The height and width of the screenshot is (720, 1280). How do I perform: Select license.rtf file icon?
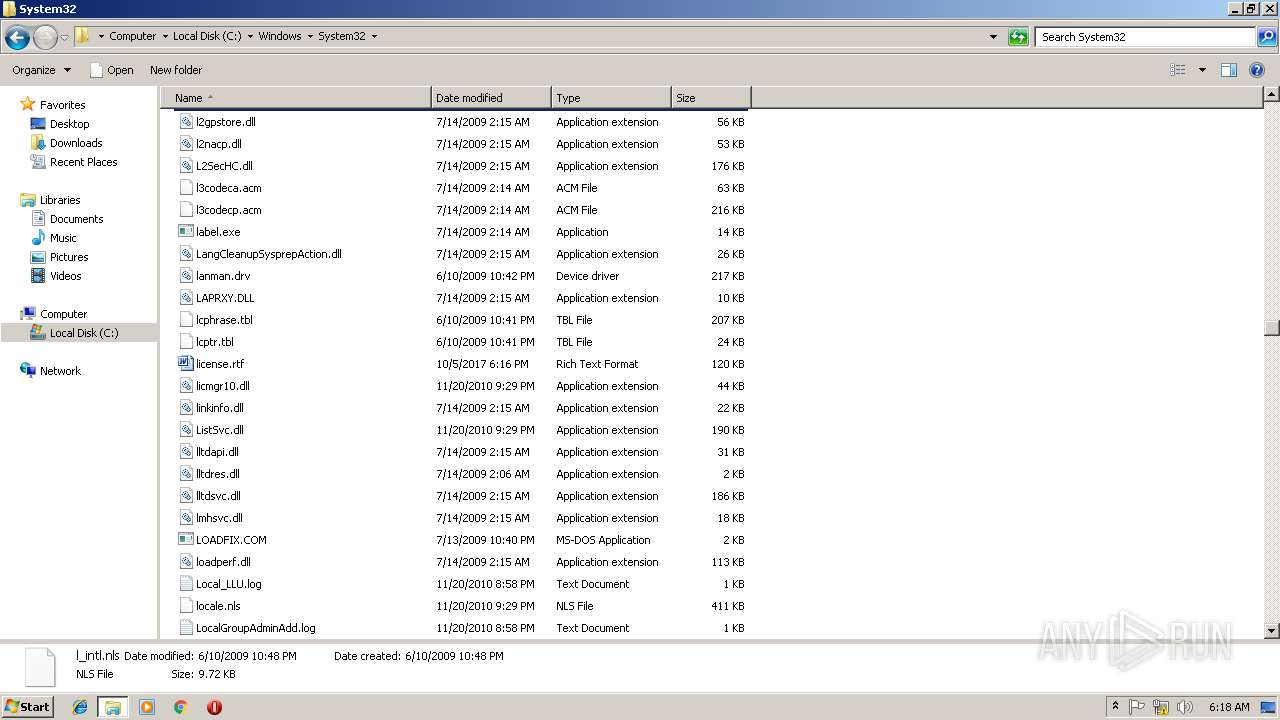click(x=186, y=364)
